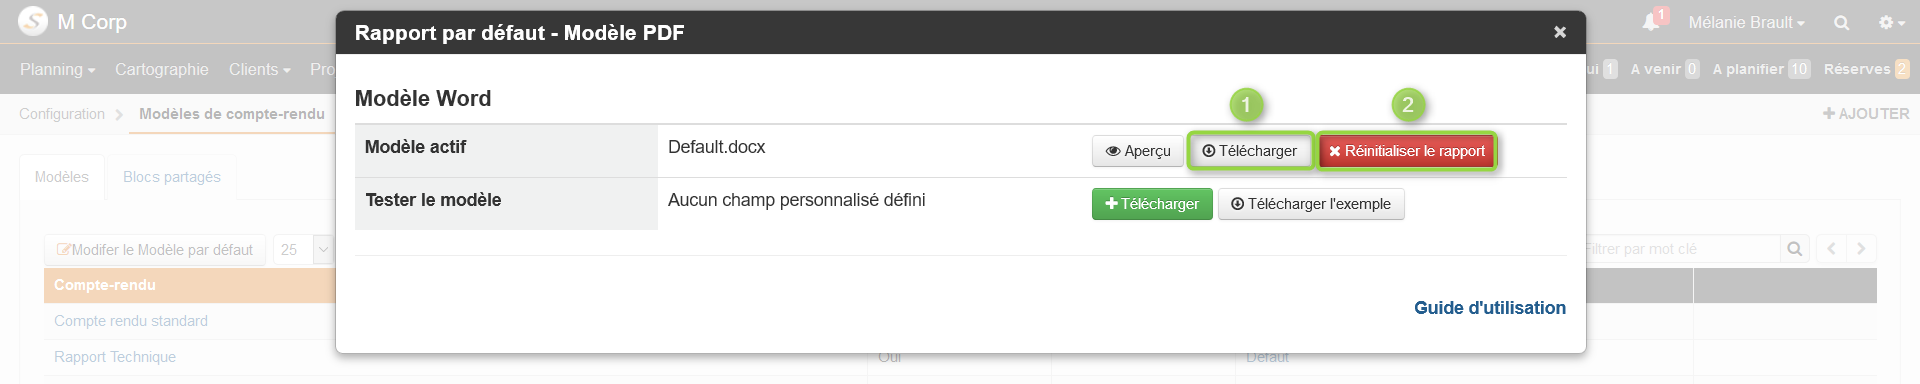Click Modifer le Modèle par défaut
Screen dimensions: 1920x384
[155, 250]
